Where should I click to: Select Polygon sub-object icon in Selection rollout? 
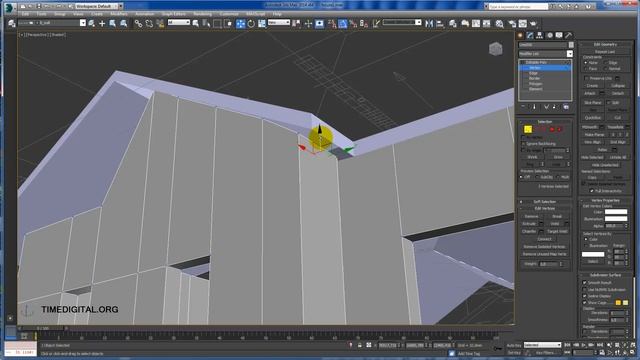[x=552, y=129]
